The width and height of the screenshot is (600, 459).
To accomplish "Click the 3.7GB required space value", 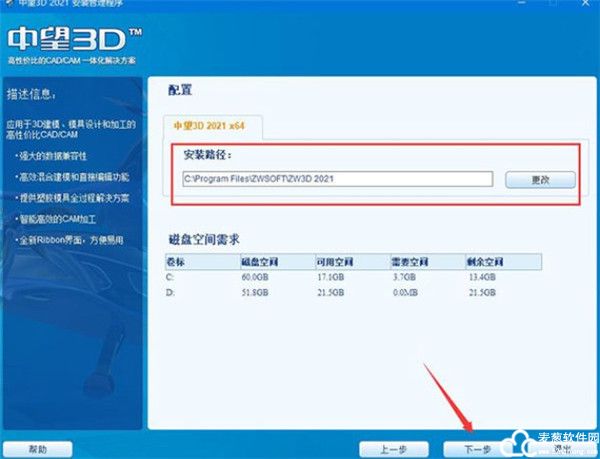I will pyautogui.click(x=404, y=277).
